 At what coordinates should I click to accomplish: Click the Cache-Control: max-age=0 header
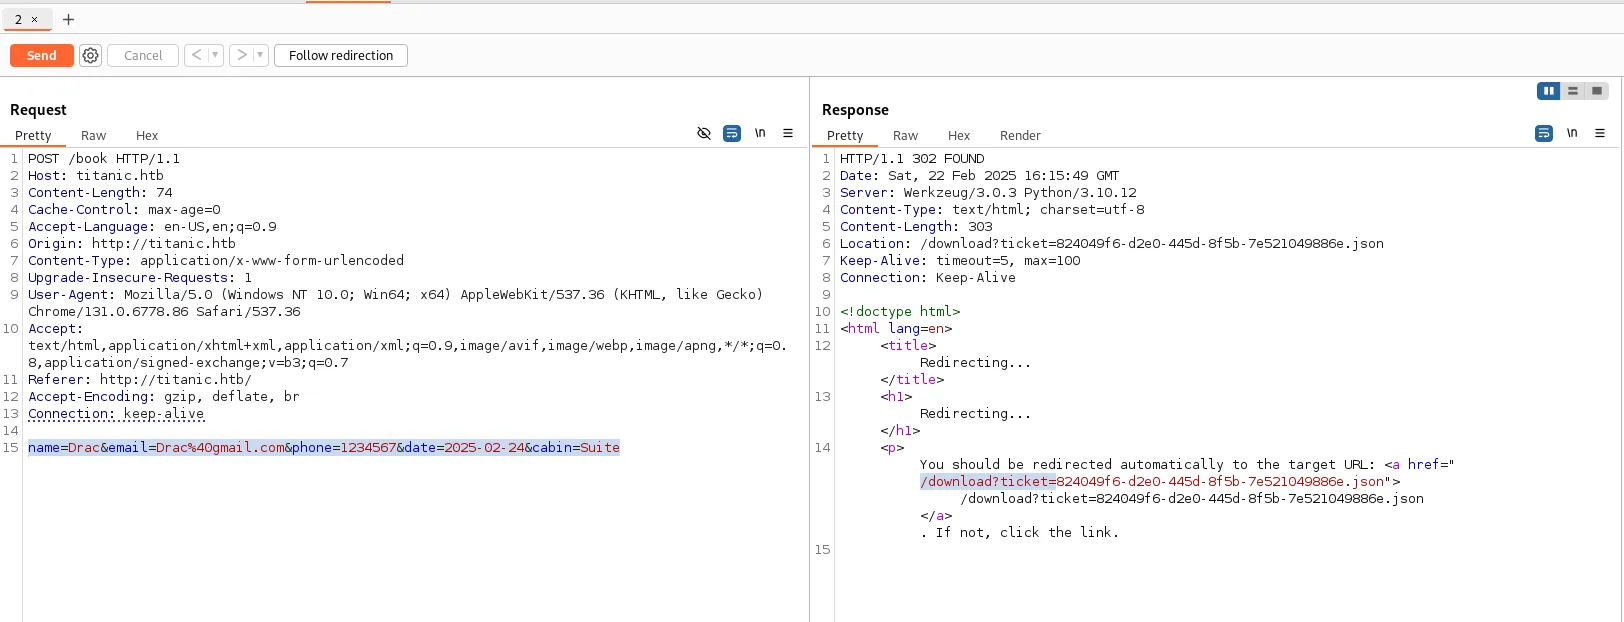click(124, 209)
